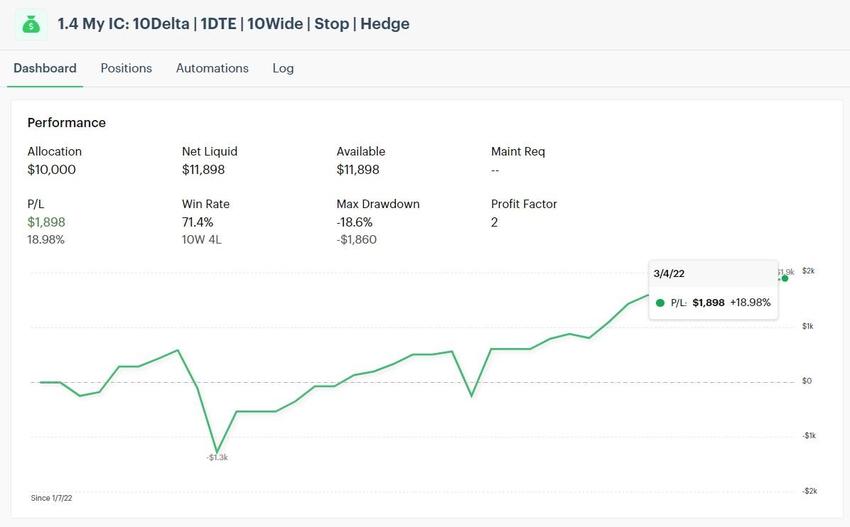Click the 3/4/22 date in tooltip

668,273
